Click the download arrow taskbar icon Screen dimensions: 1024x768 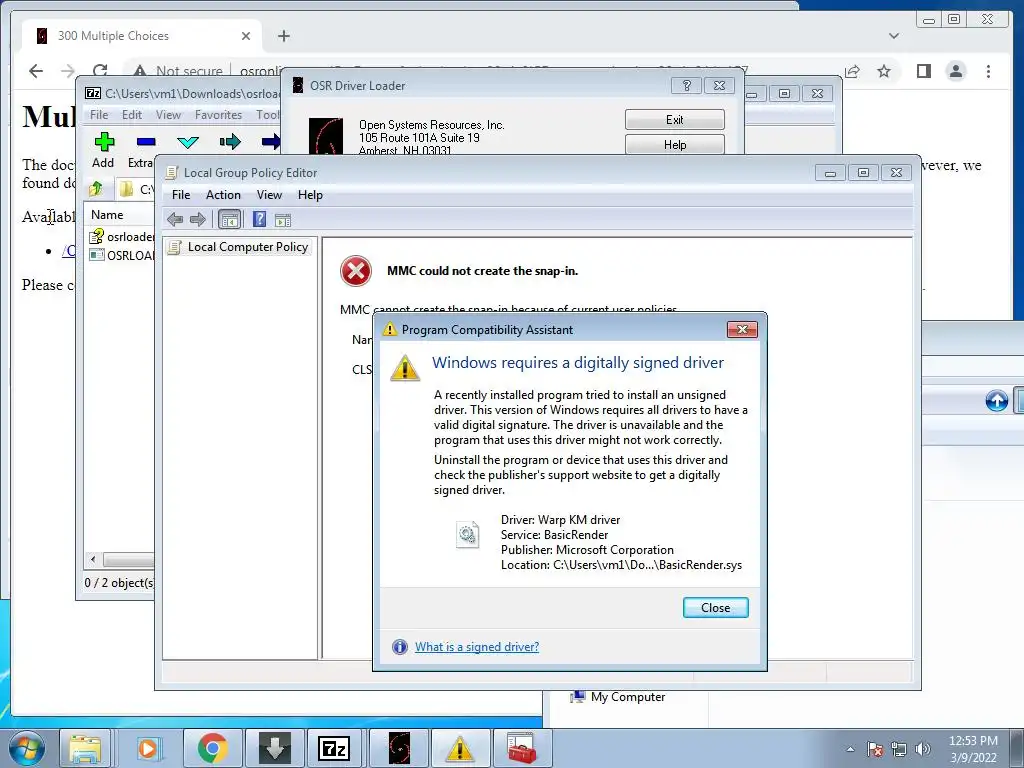[274, 748]
